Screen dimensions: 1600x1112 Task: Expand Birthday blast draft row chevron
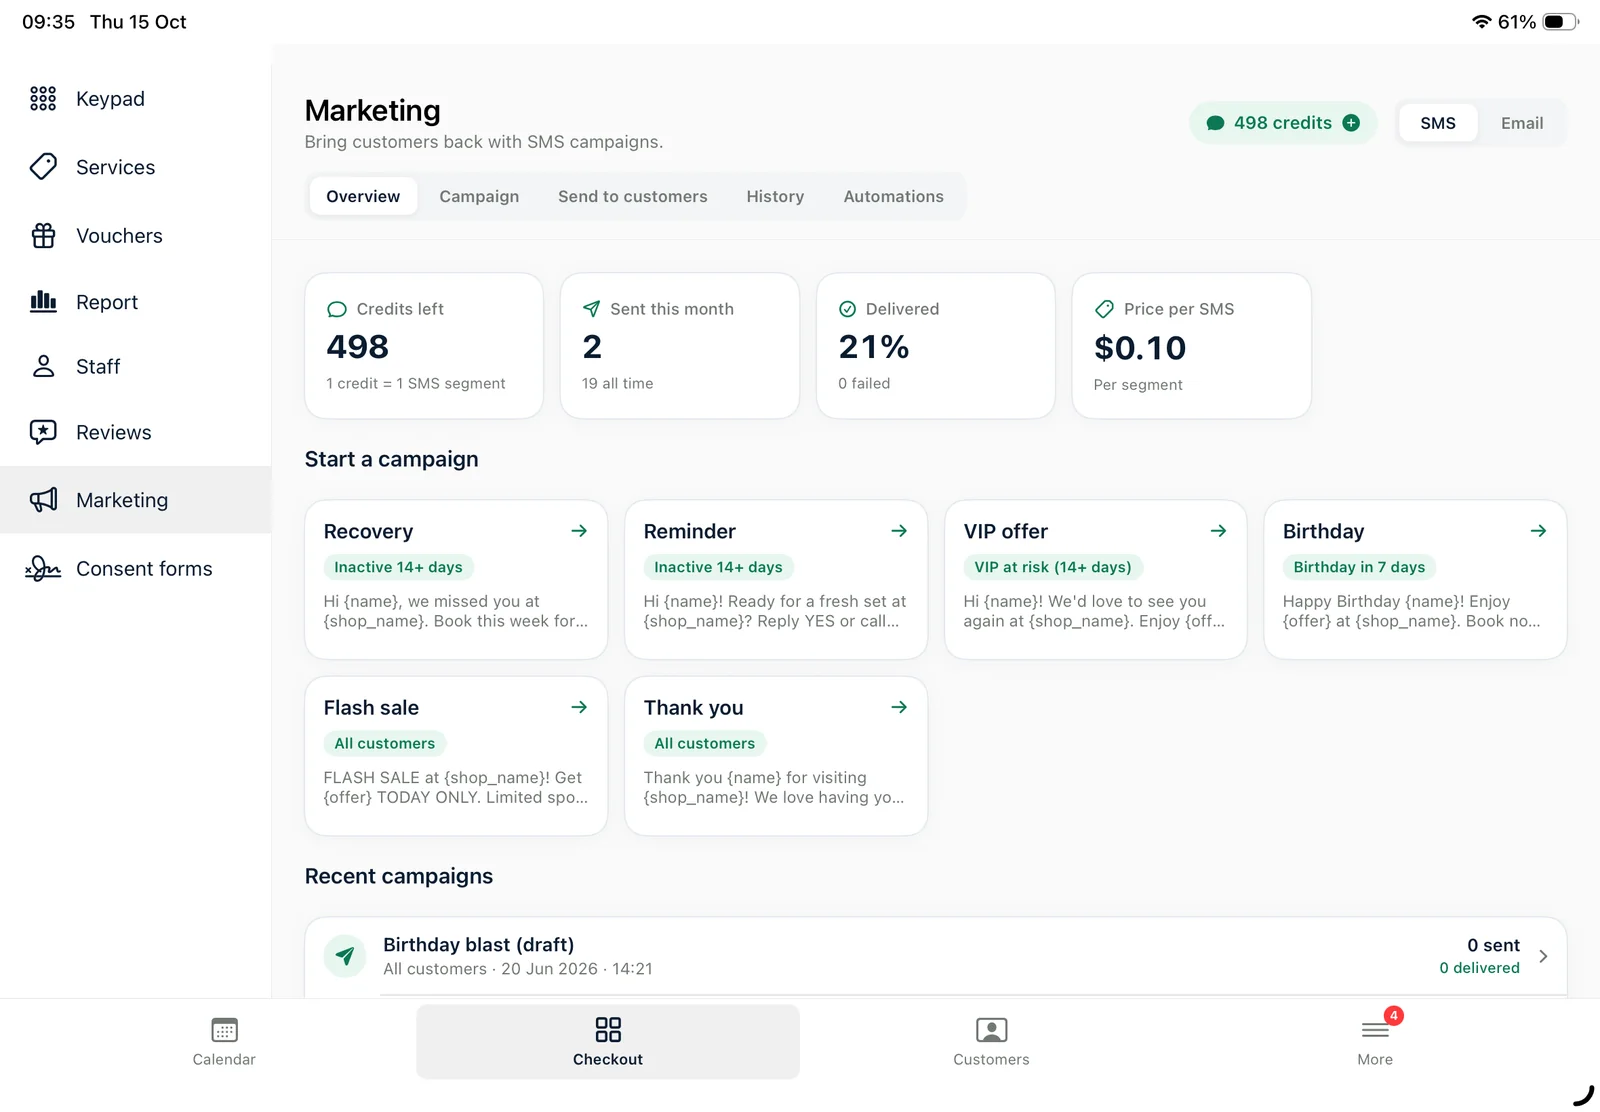(x=1543, y=956)
